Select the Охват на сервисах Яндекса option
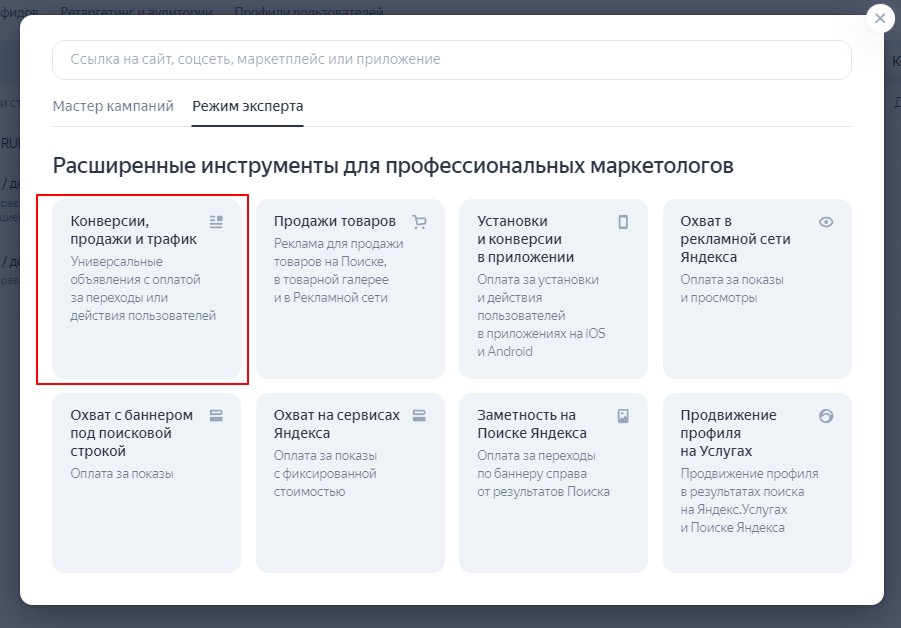 [x=349, y=482]
